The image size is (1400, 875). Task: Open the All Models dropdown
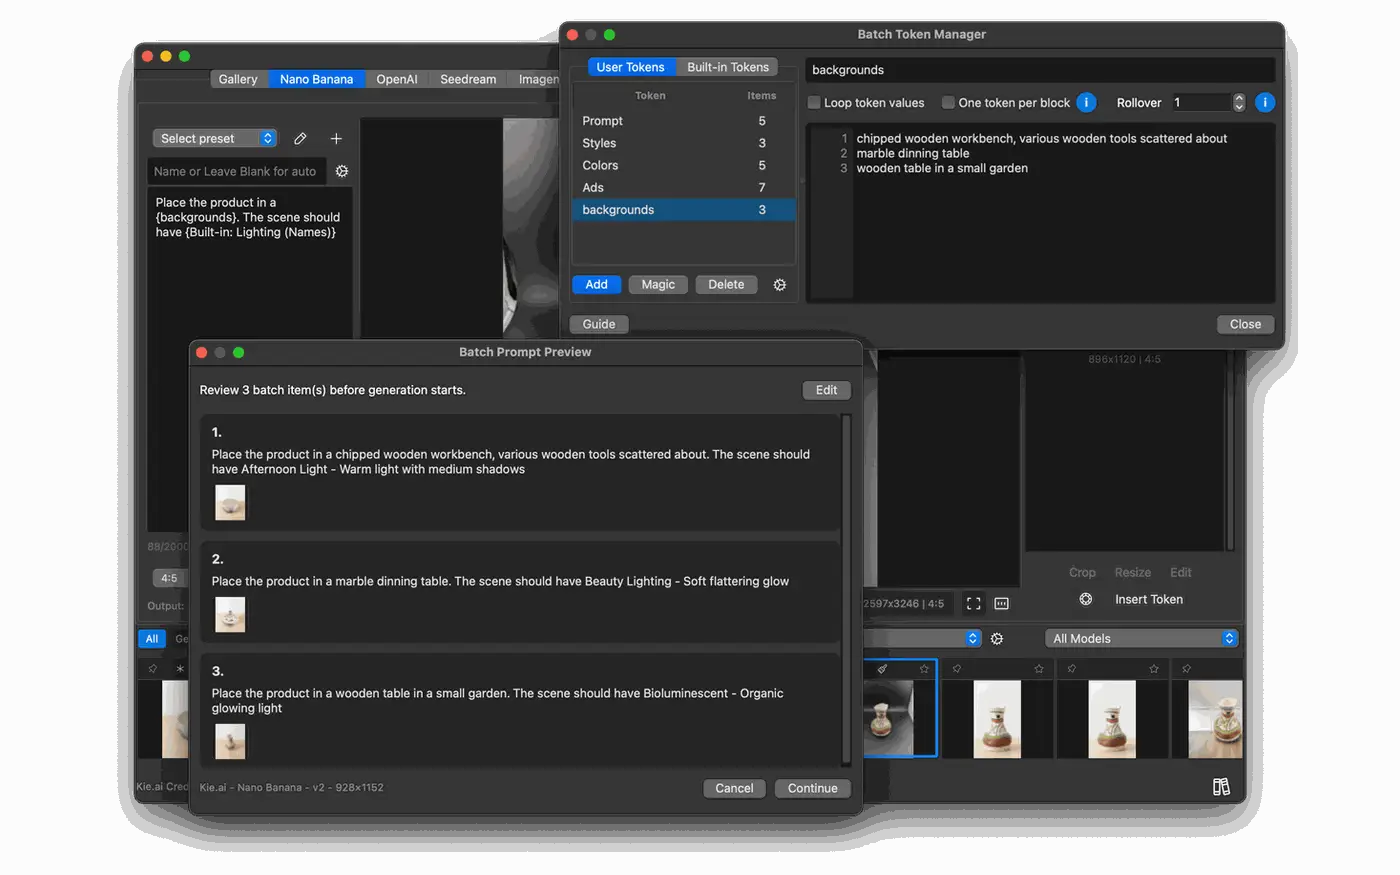[1142, 639]
